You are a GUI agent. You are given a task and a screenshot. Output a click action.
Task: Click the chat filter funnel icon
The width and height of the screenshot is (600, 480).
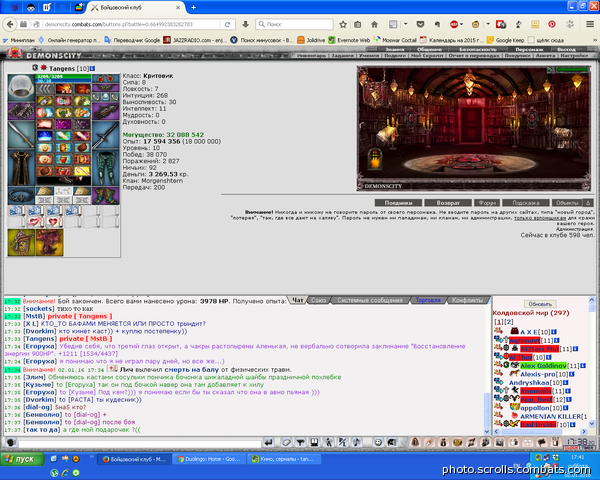point(301,442)
